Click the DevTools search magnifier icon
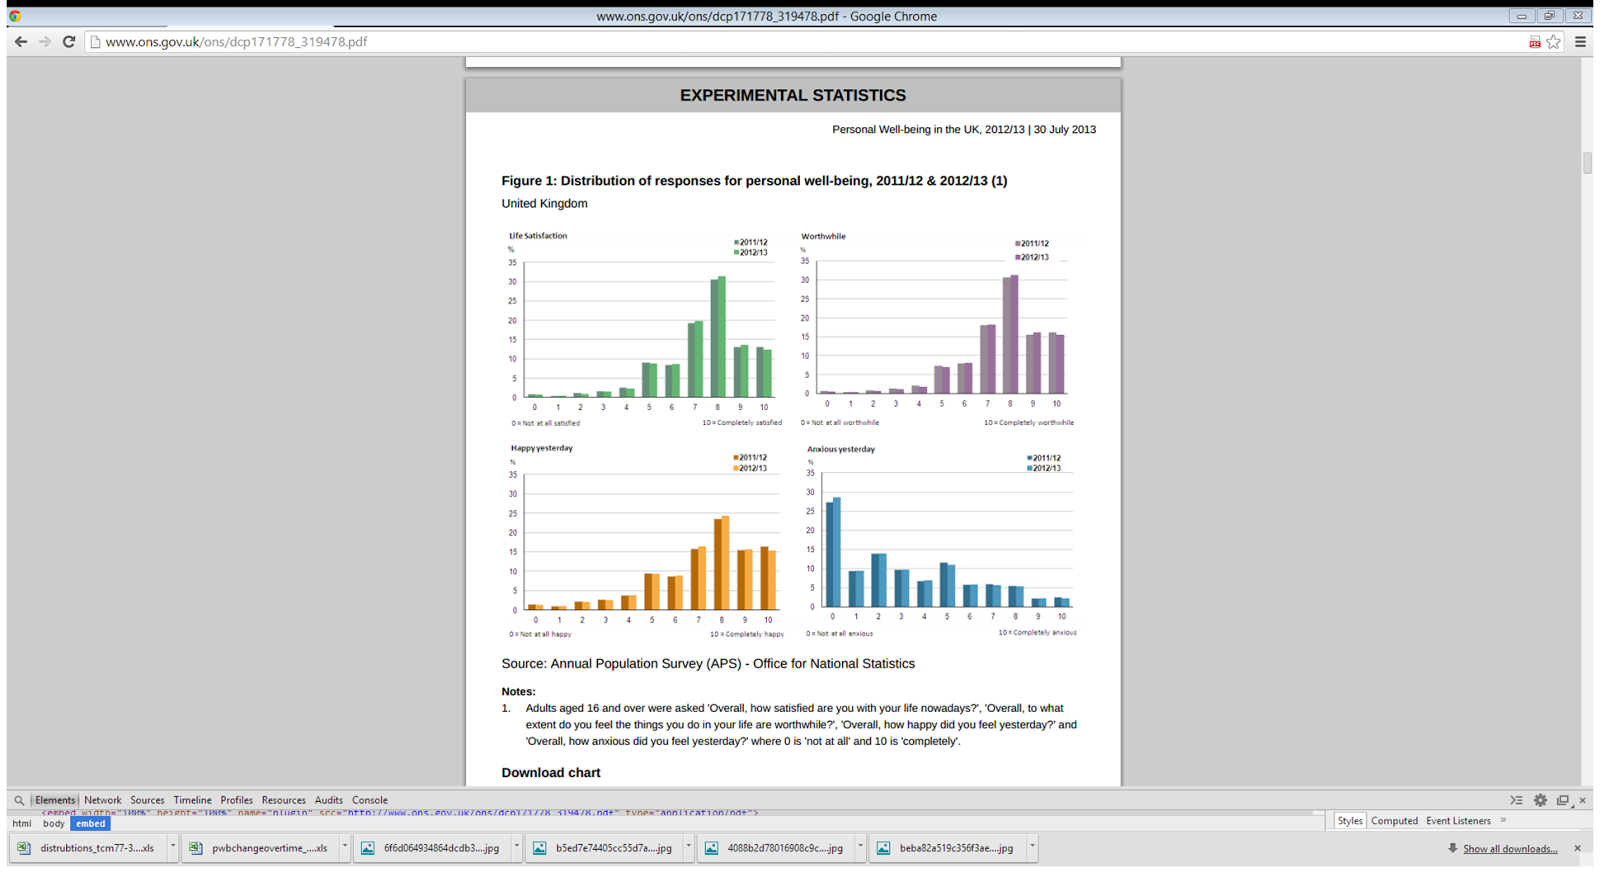 click(19, 800)
